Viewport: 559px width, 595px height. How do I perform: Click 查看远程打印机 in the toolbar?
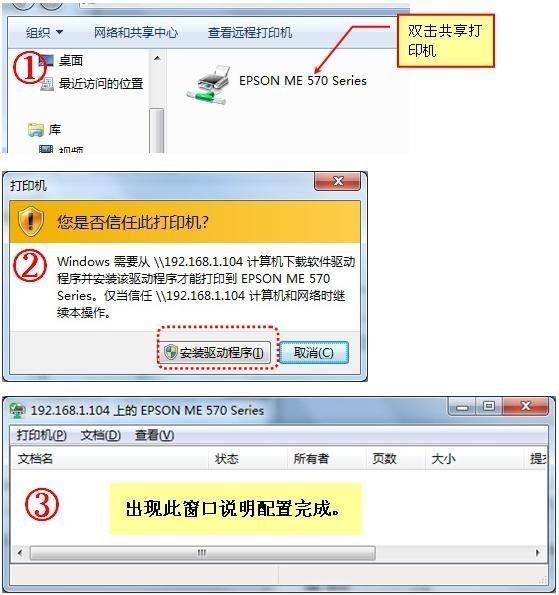[x=250, y=33]
